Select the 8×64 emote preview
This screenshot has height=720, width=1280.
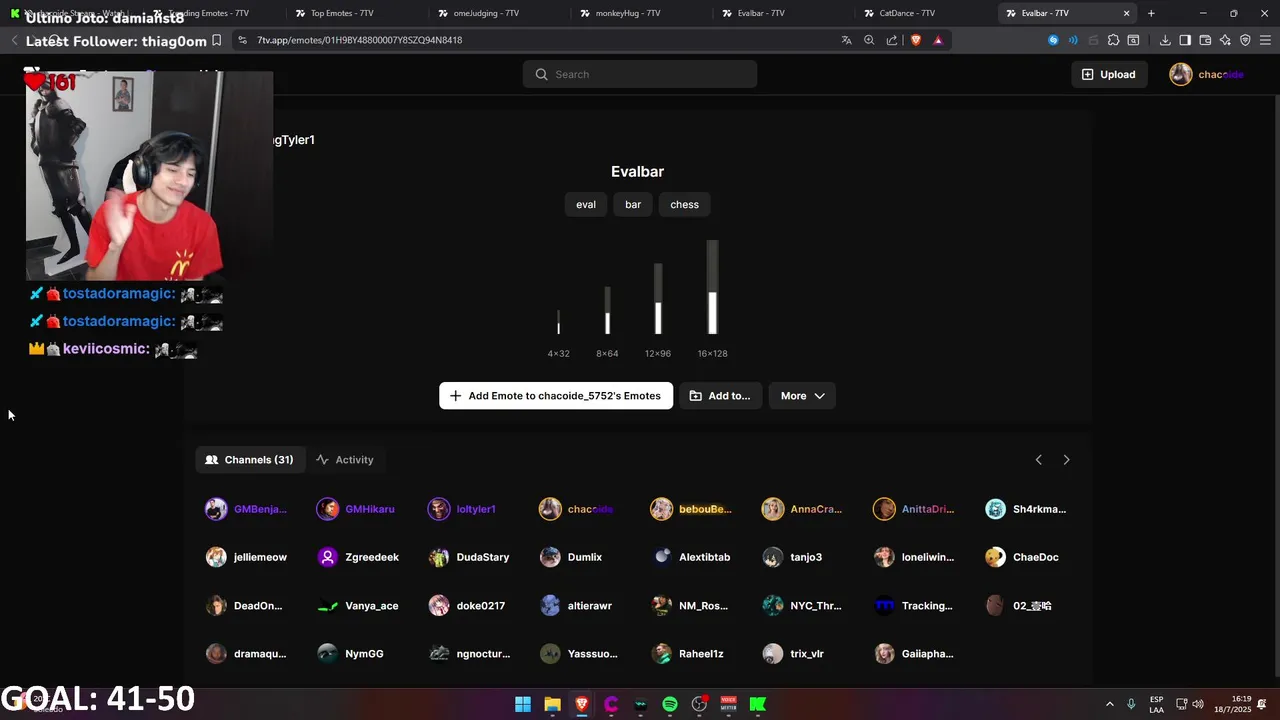point(607,311)
